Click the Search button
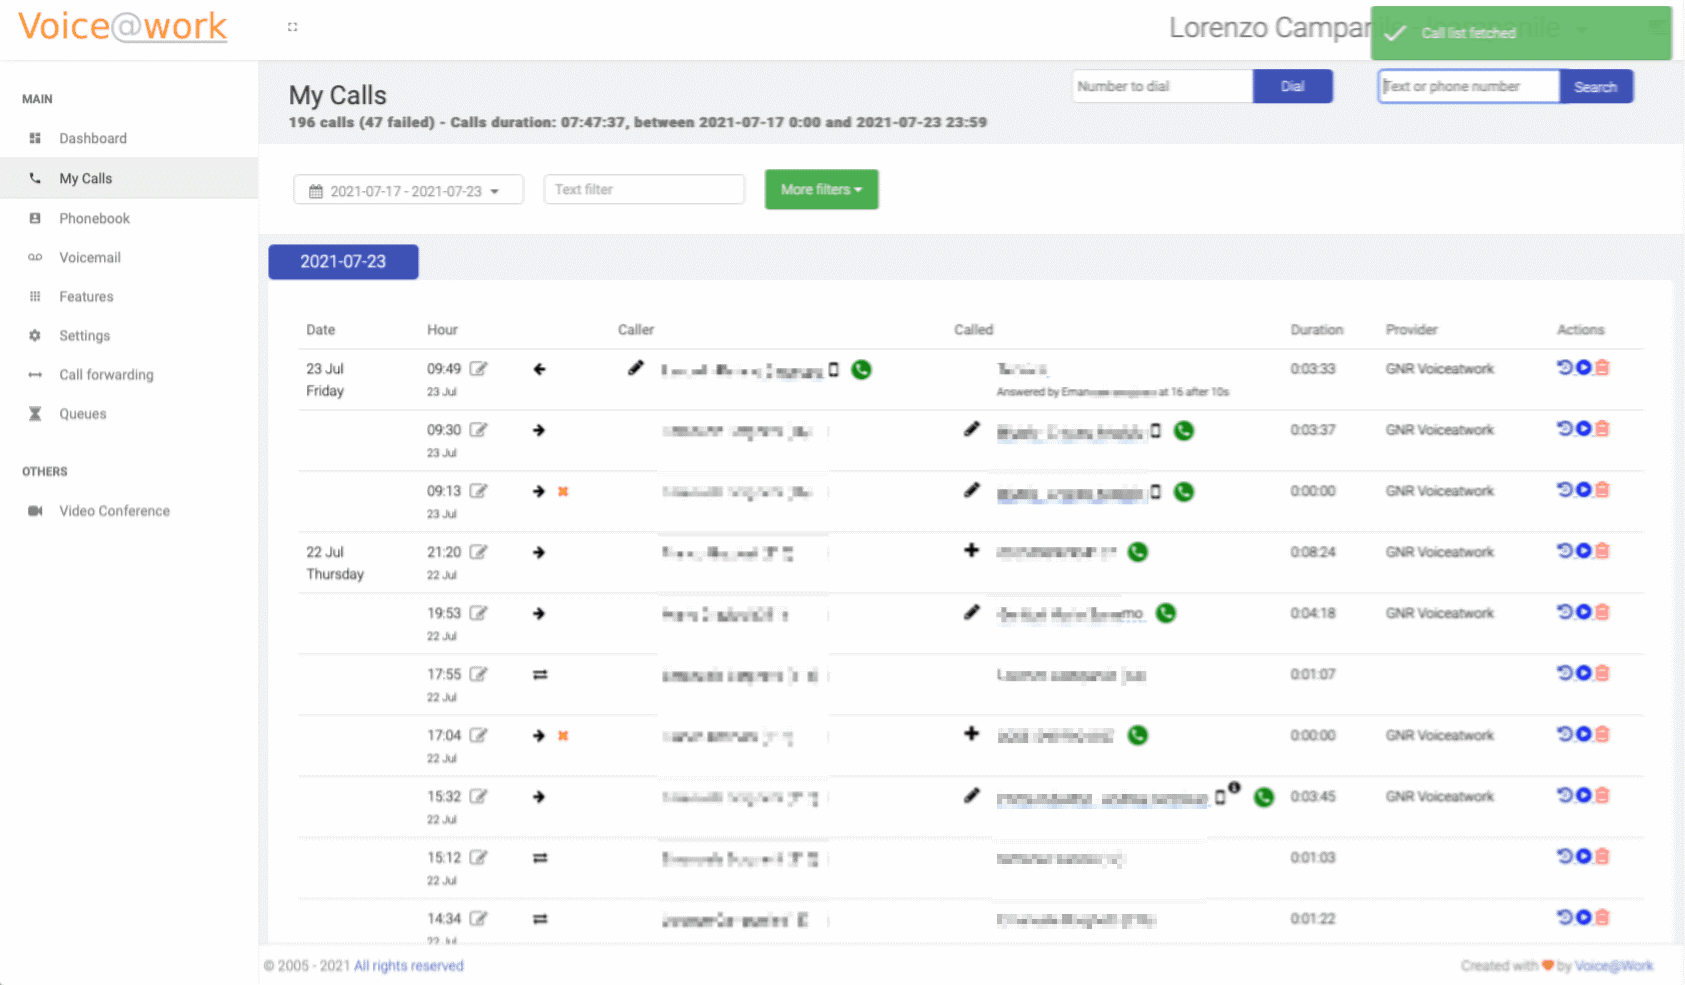The image size is (1685, 985). (1595, 86)
